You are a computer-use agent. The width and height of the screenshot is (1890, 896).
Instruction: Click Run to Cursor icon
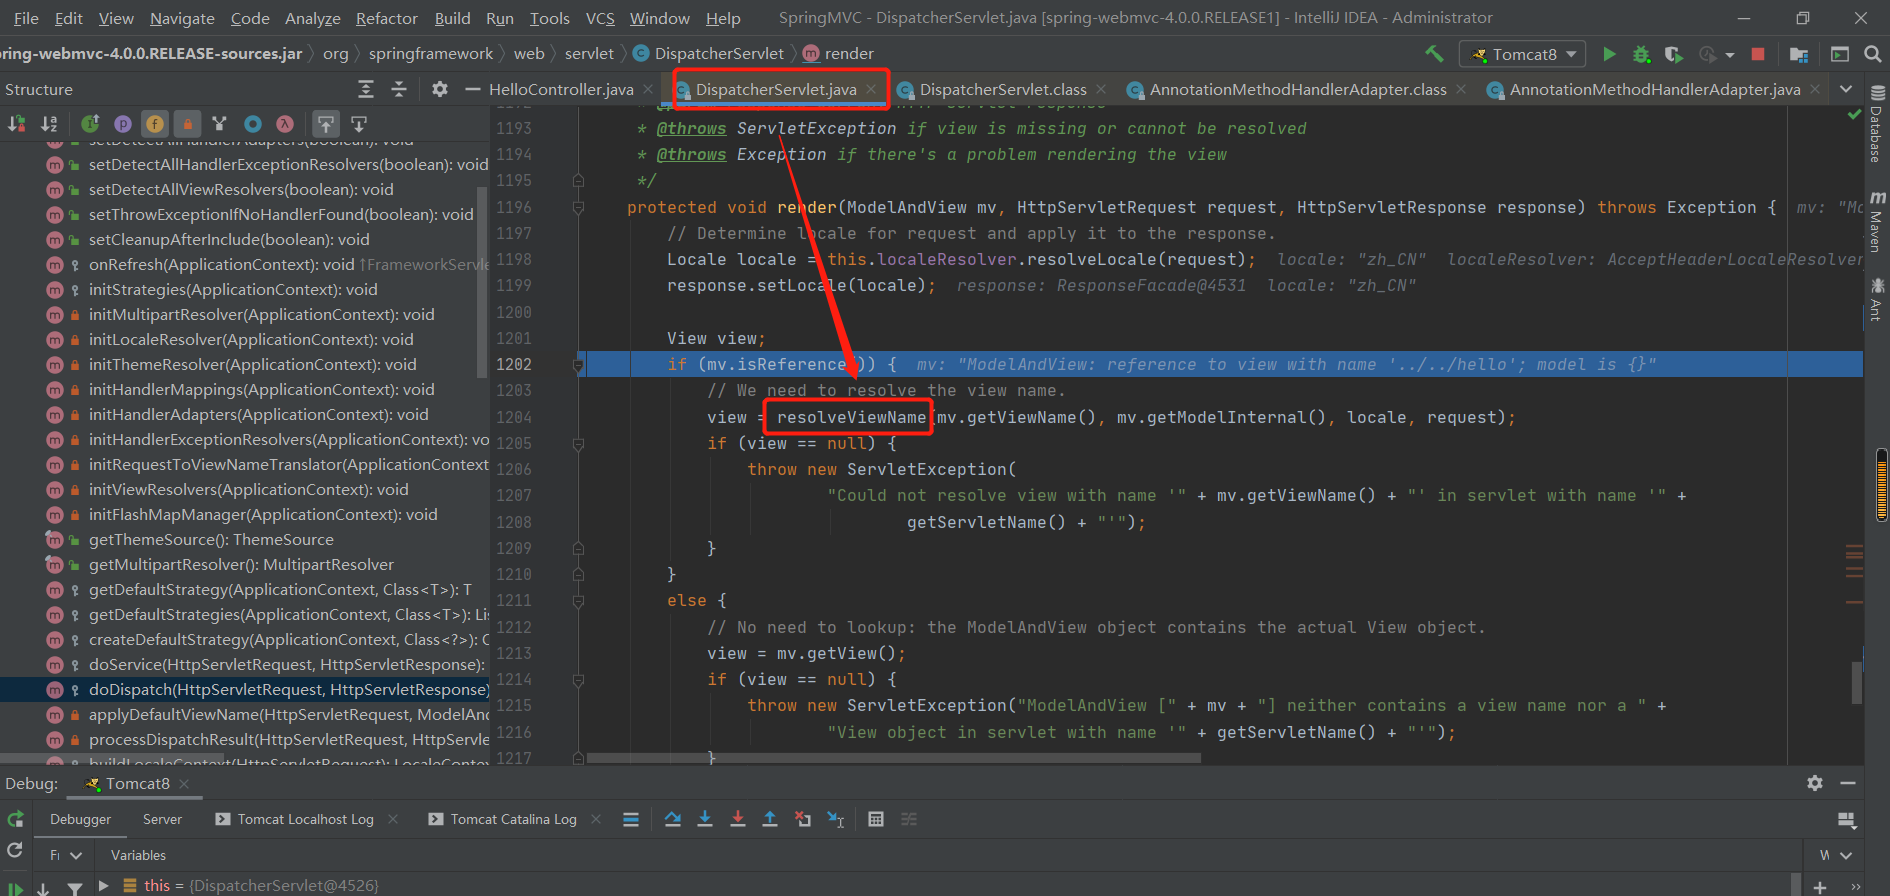[836, 819]
